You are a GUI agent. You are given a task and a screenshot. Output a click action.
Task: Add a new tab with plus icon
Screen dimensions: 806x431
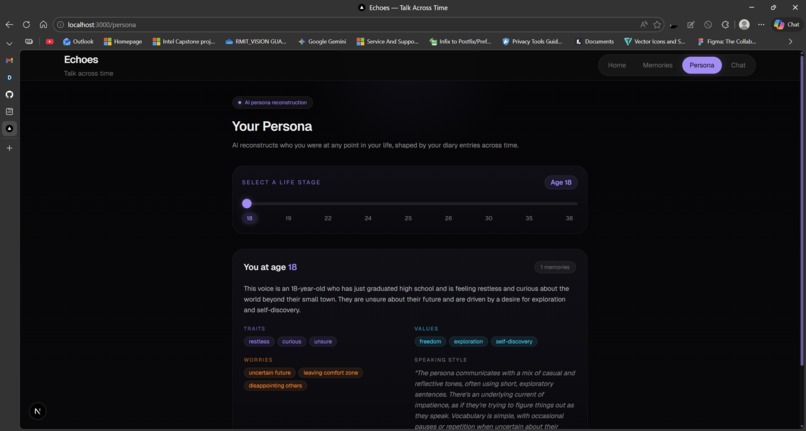[x=9, y=148]
